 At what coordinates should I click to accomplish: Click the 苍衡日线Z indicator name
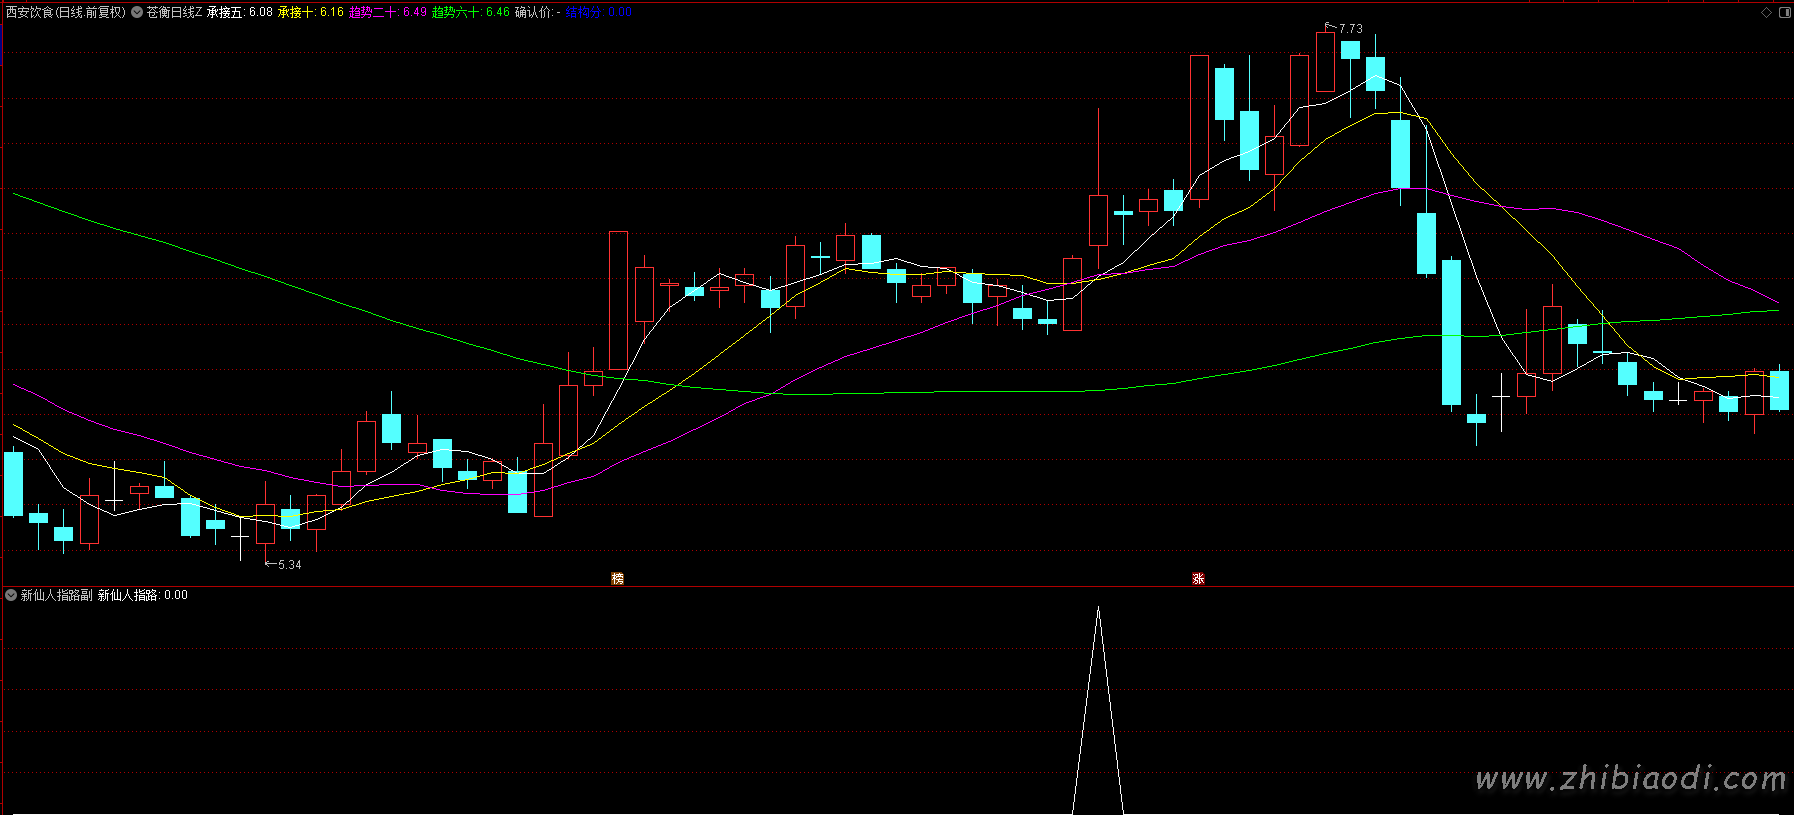pos(174,12)
